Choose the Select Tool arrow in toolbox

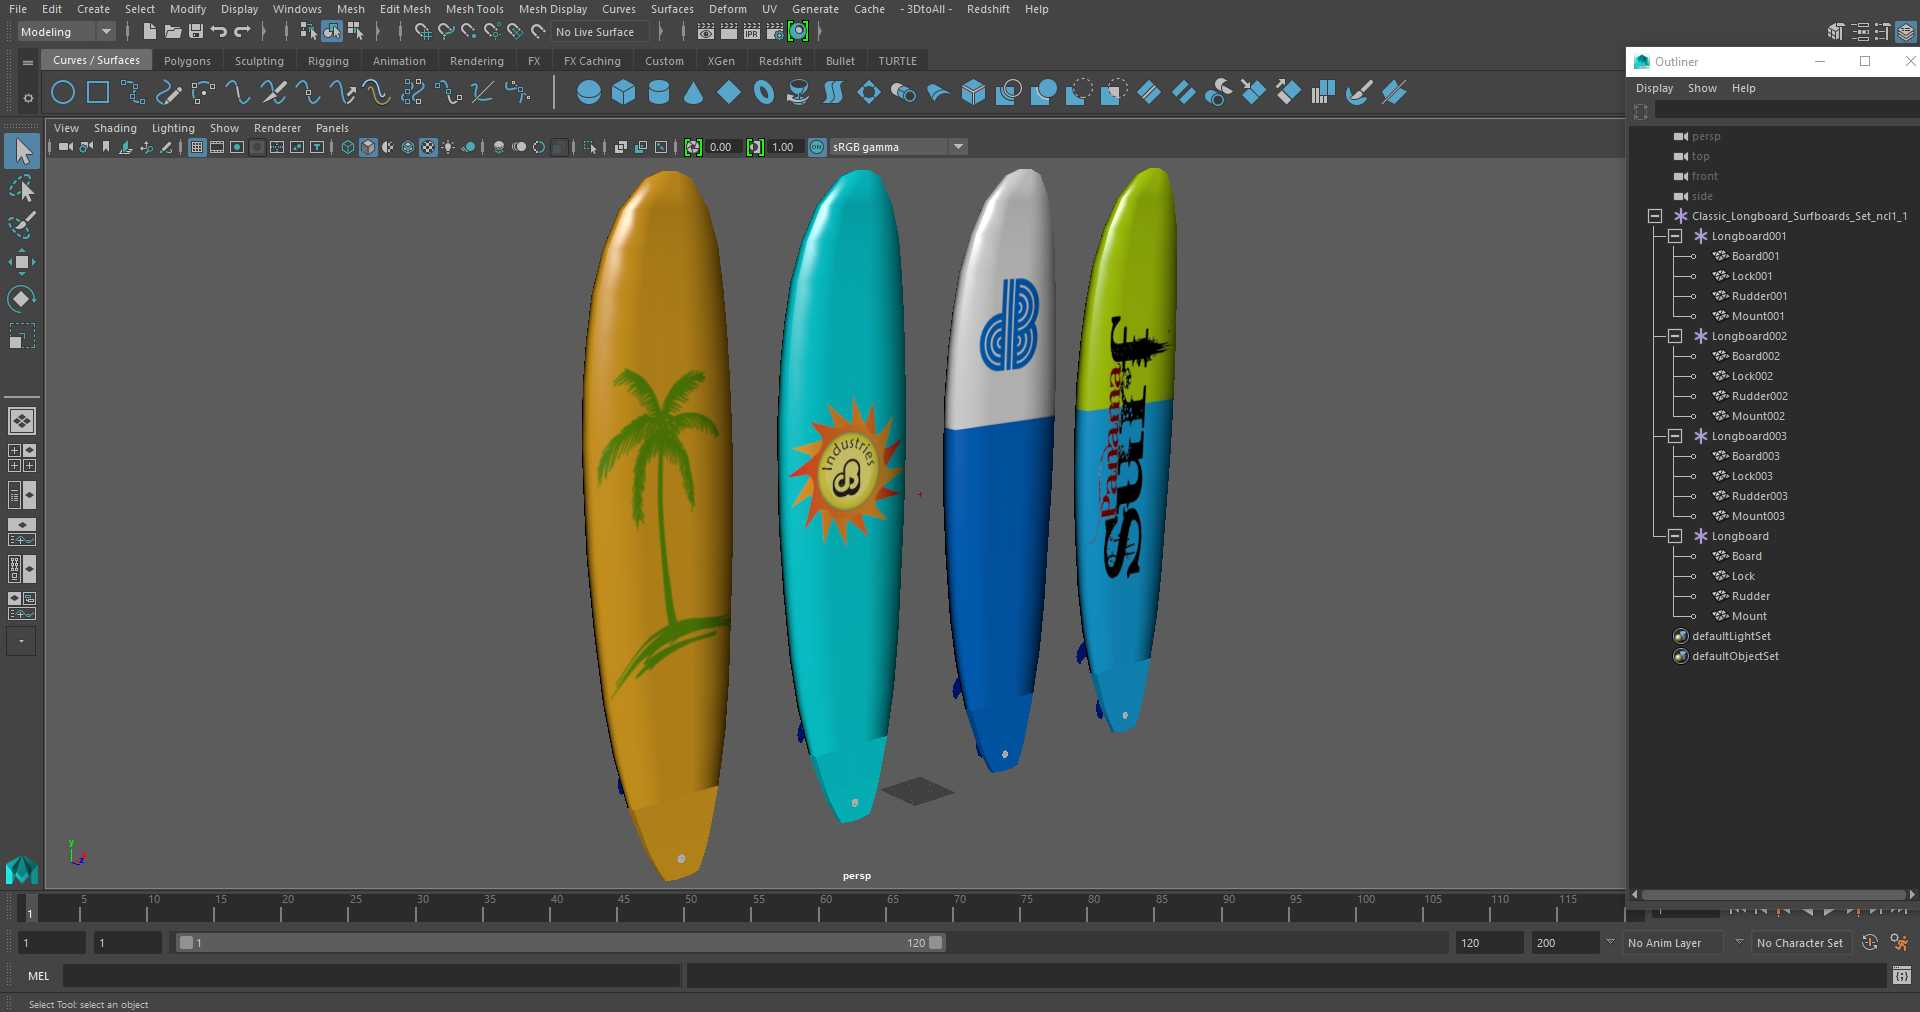(22, 152)
